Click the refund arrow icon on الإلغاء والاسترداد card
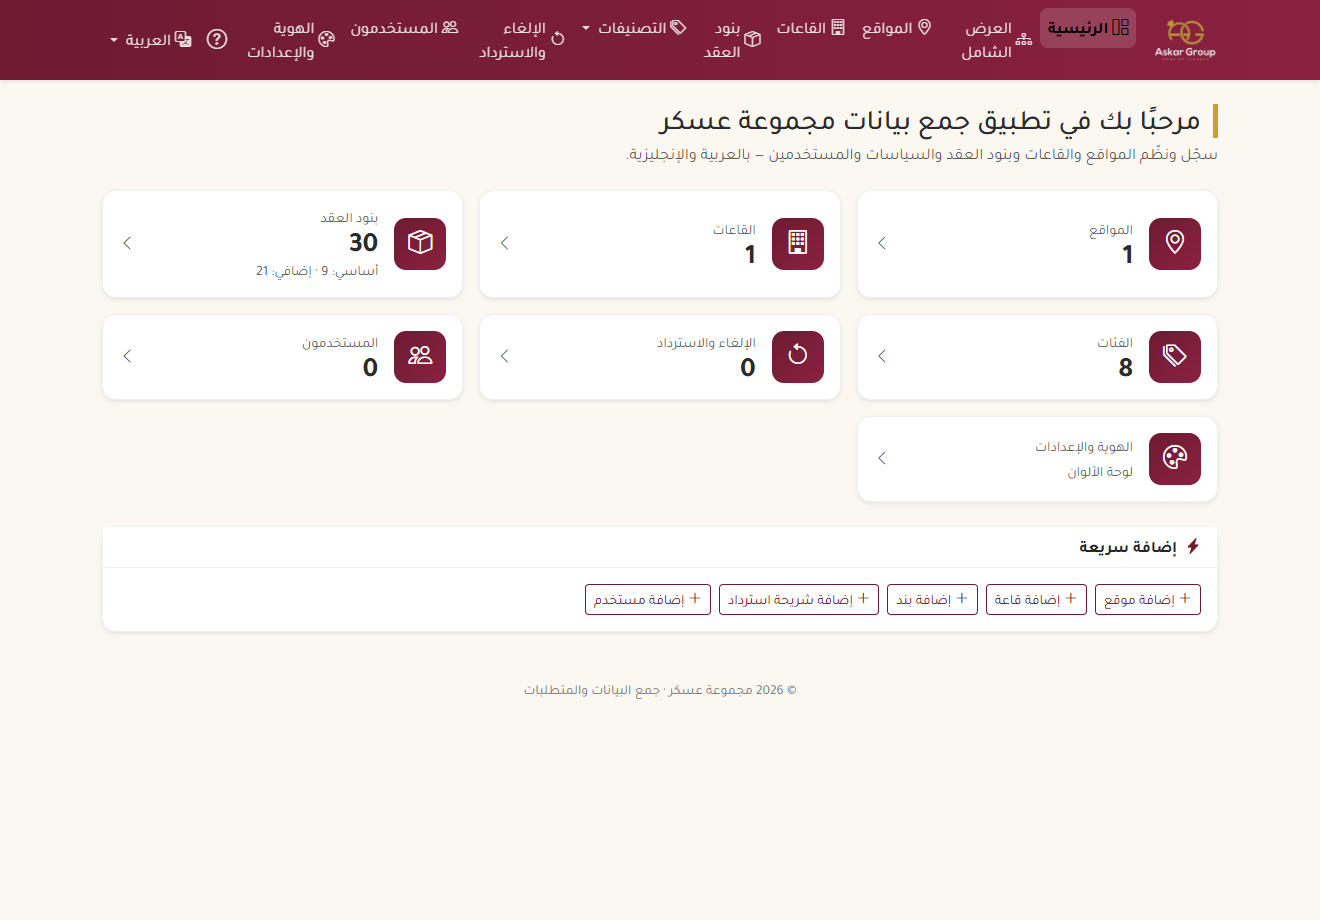 (x=798, y=356)
